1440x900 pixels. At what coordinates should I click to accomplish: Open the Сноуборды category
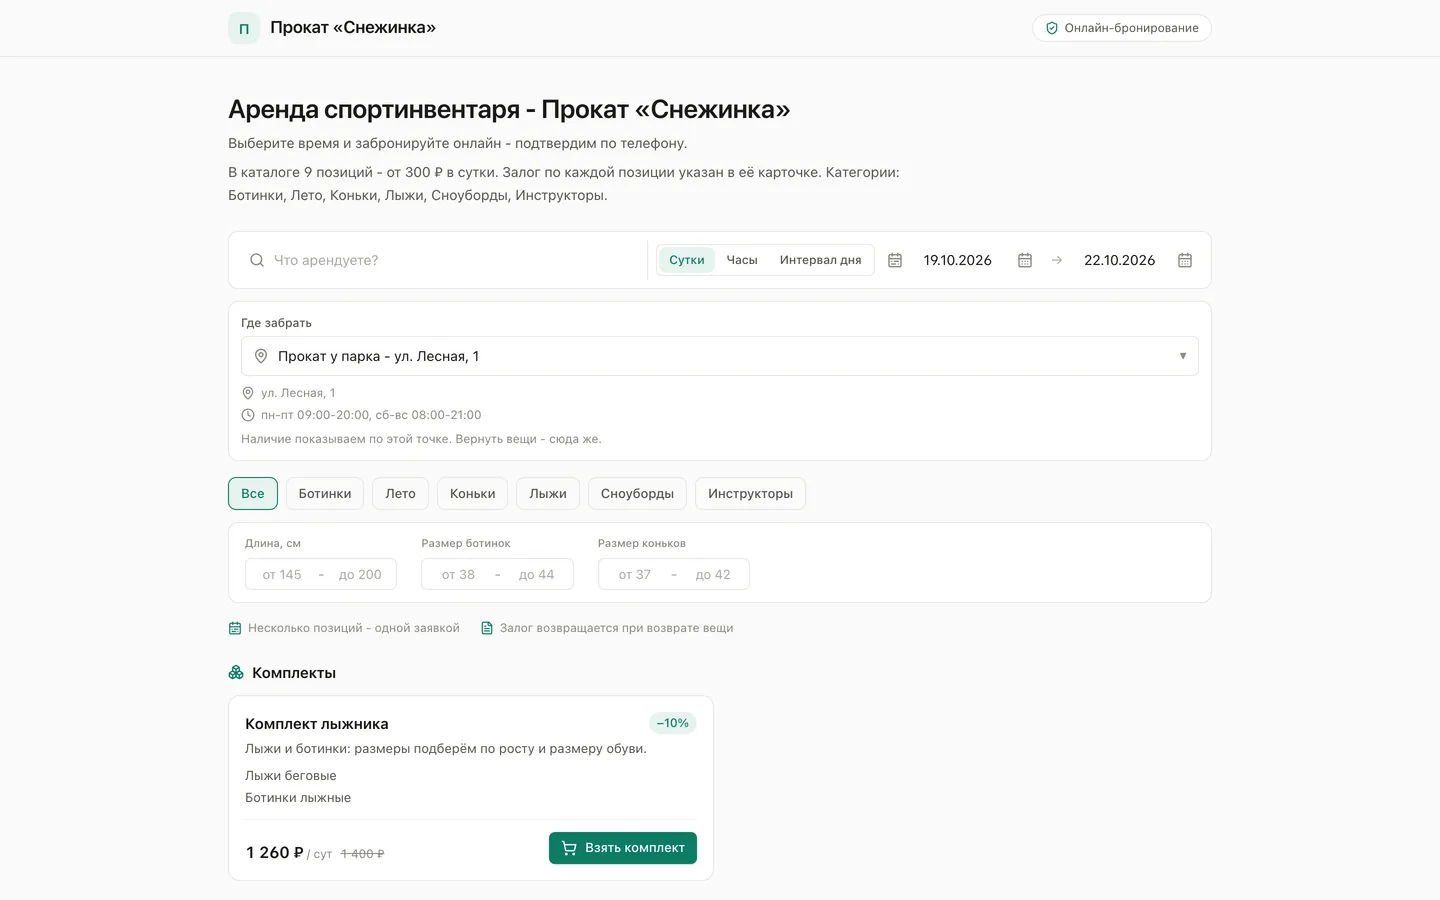pos(637,494)
